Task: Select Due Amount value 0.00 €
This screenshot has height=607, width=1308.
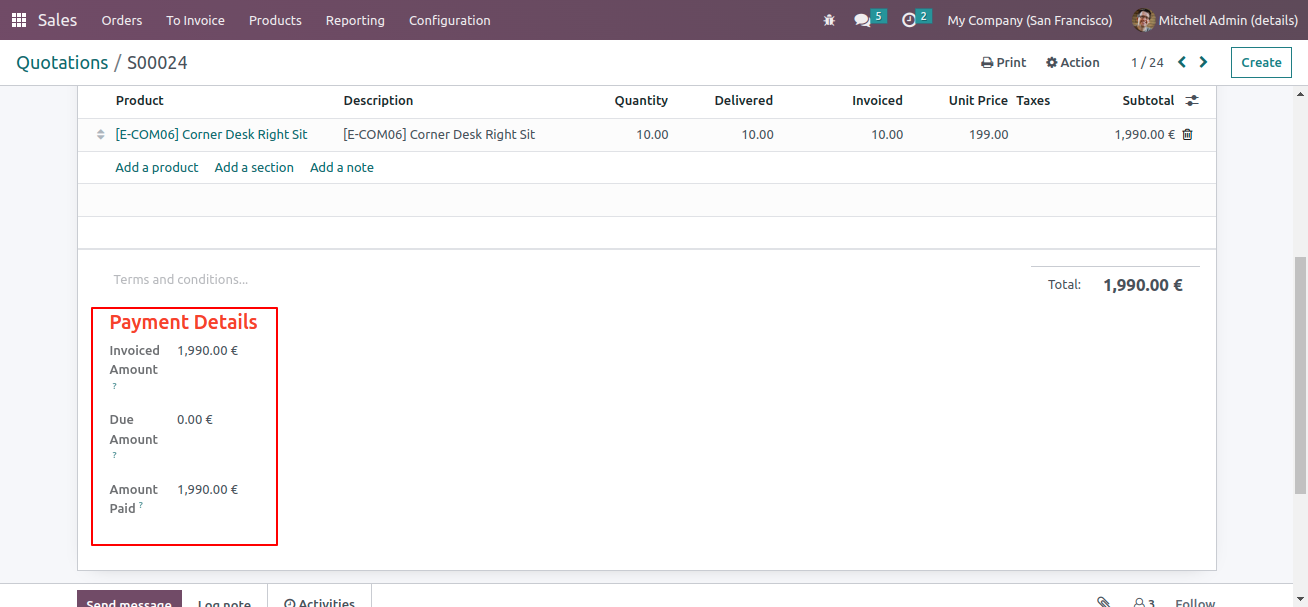Action: (195, 419)
